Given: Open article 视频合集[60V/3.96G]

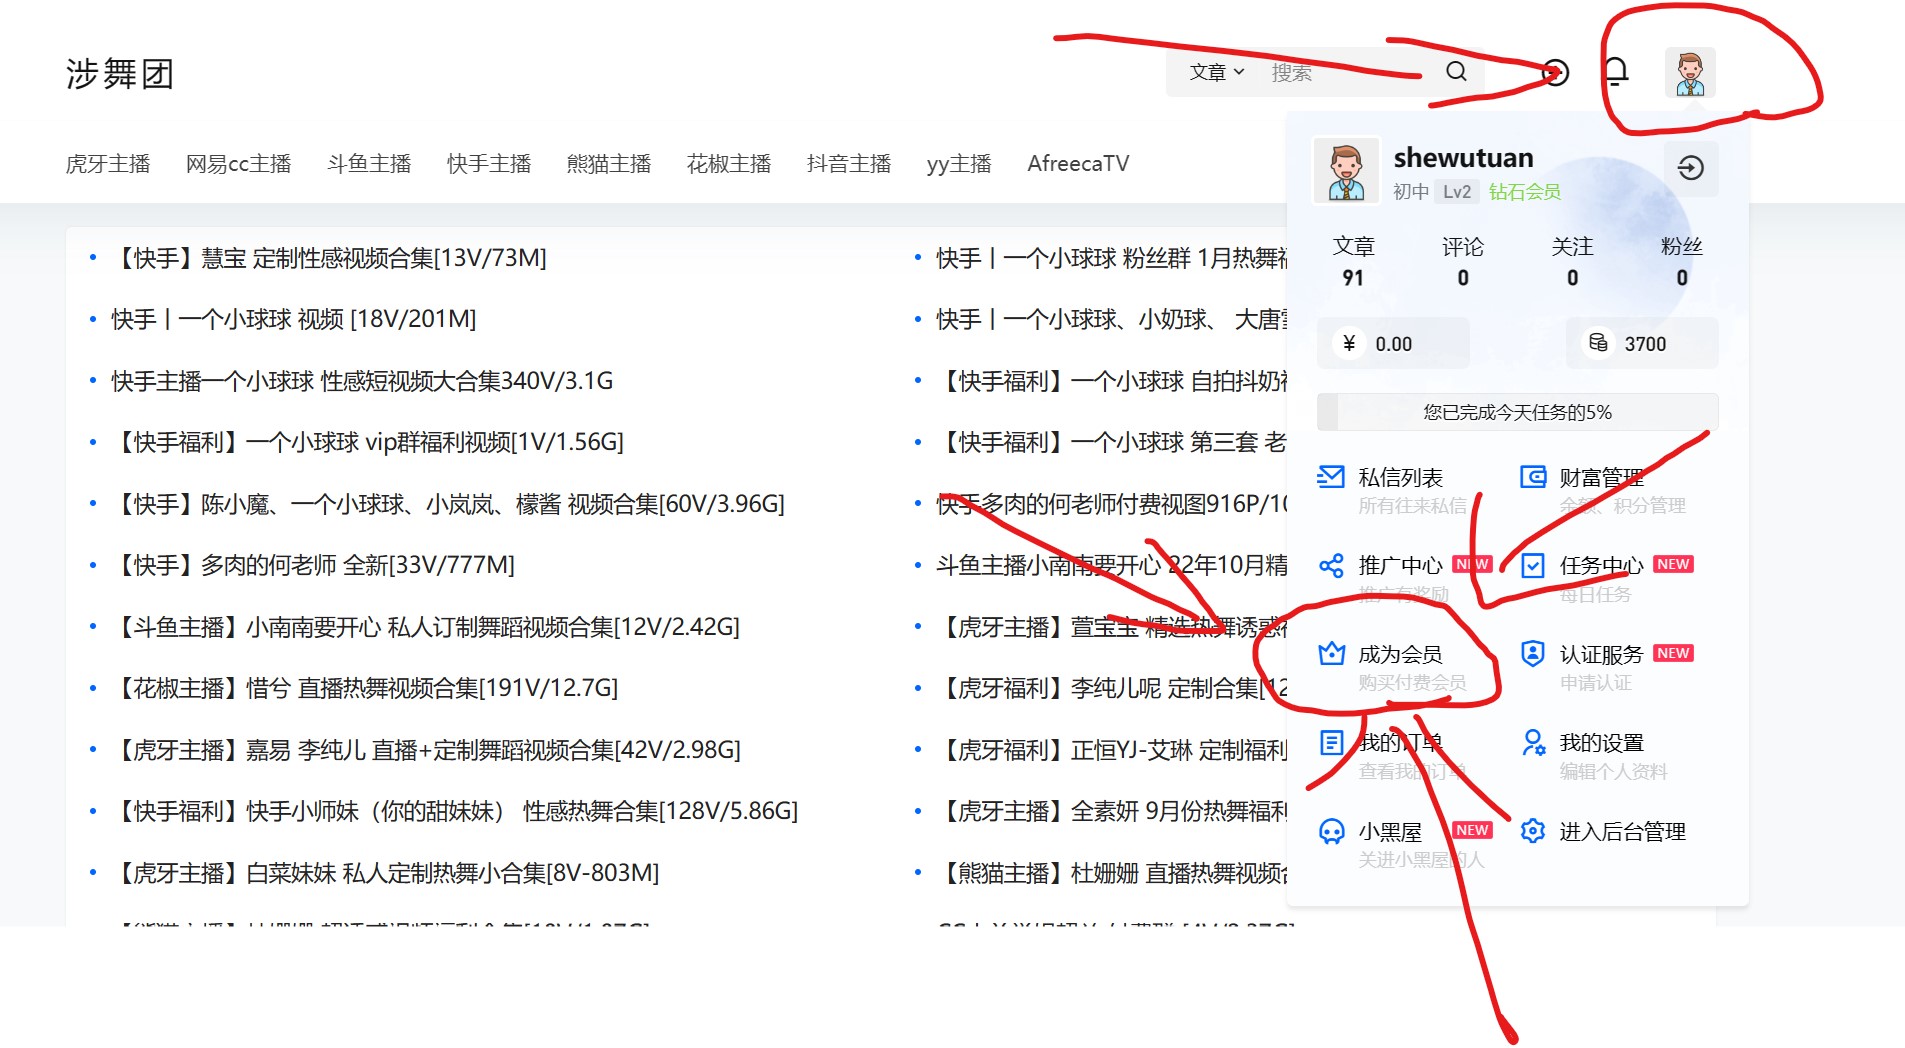Looking at the screenshot, I should [x=448, y=504].
